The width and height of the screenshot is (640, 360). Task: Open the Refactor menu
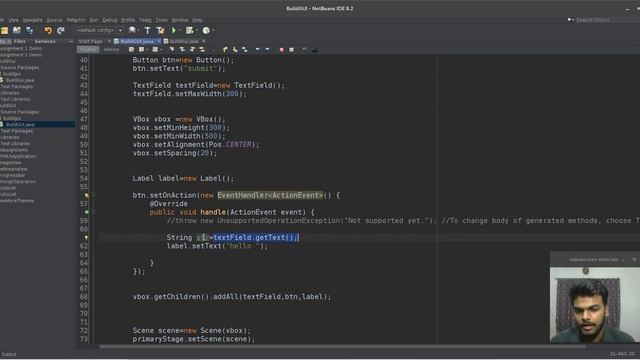click(76, 20)
